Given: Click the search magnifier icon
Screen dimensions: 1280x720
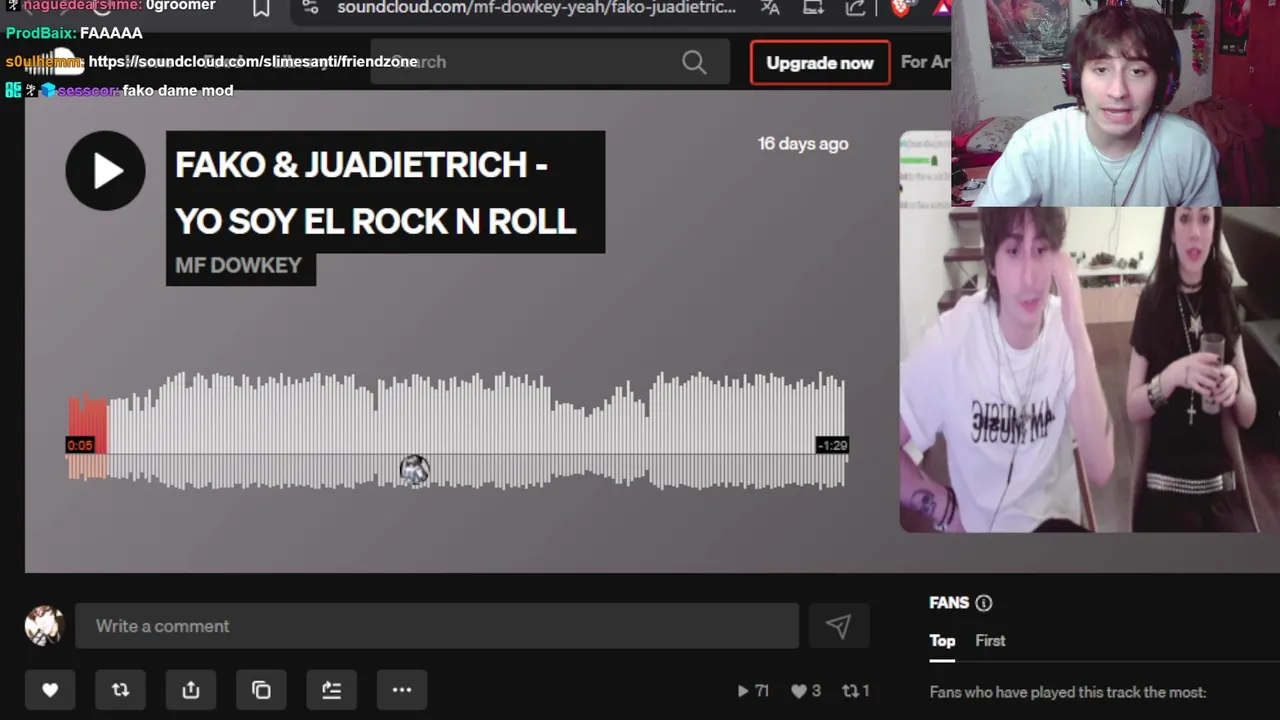Looking at the screenshot, I should click(694, 62).
